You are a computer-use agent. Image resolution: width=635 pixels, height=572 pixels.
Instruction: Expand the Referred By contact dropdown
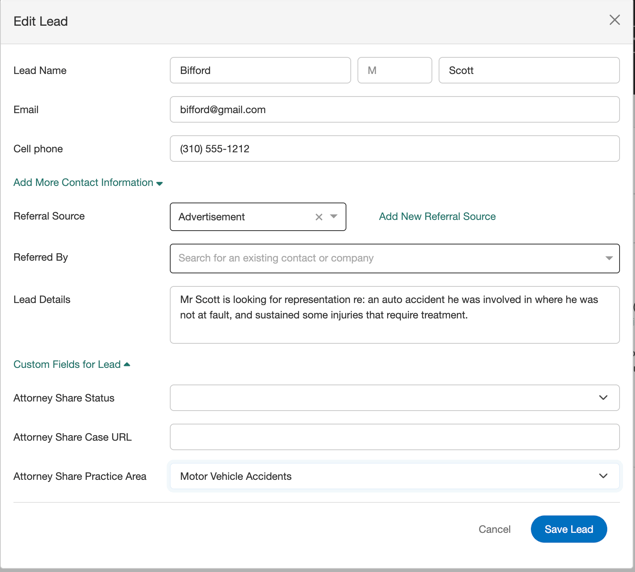coord(608,258)
